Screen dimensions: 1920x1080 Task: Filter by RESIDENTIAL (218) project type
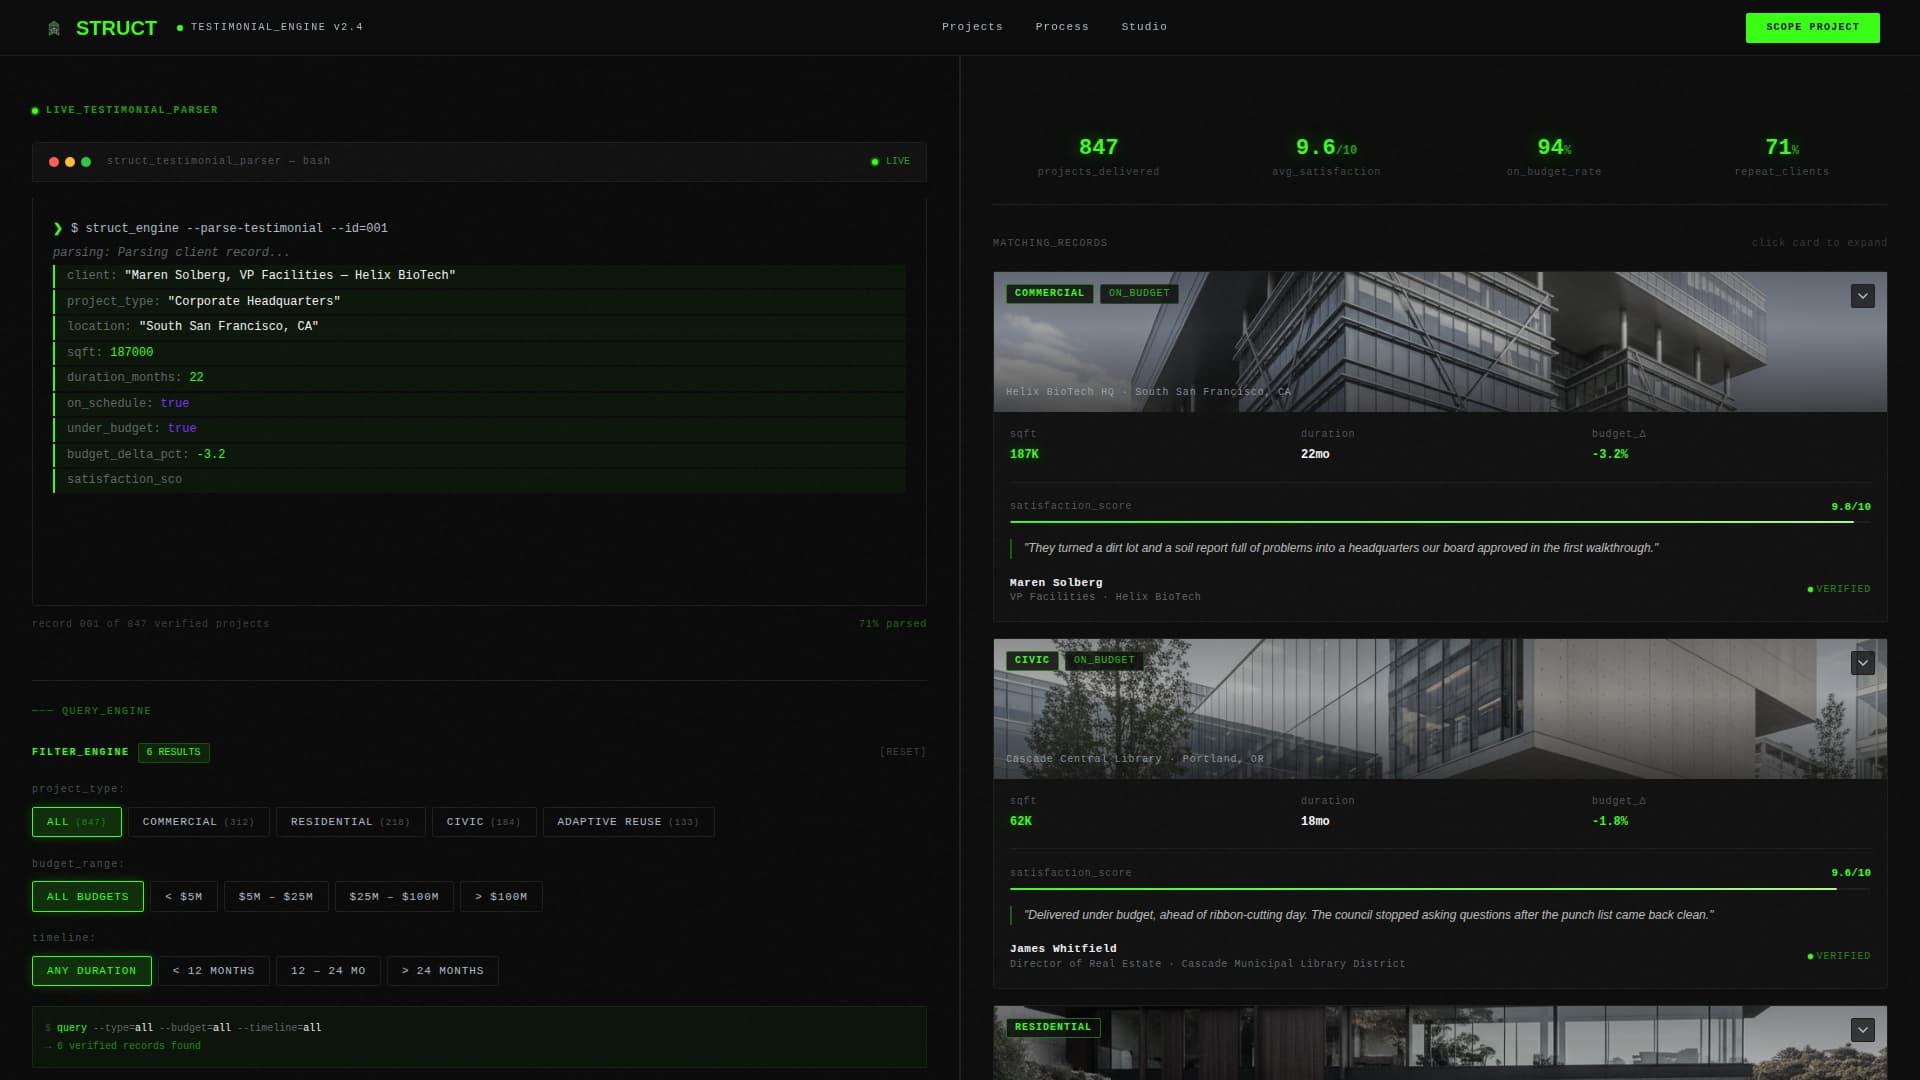point(350,822)
